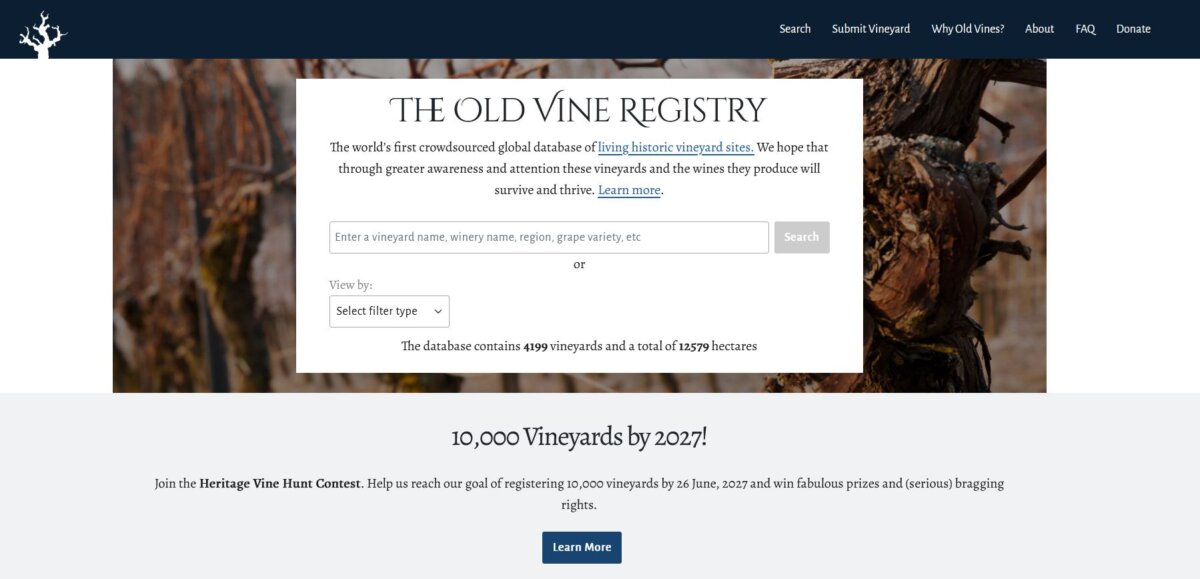The width and height of the screenshot is (1200, 579).
Task: Expand the filter dropdown chevron arrow
Action: [438, 311]
